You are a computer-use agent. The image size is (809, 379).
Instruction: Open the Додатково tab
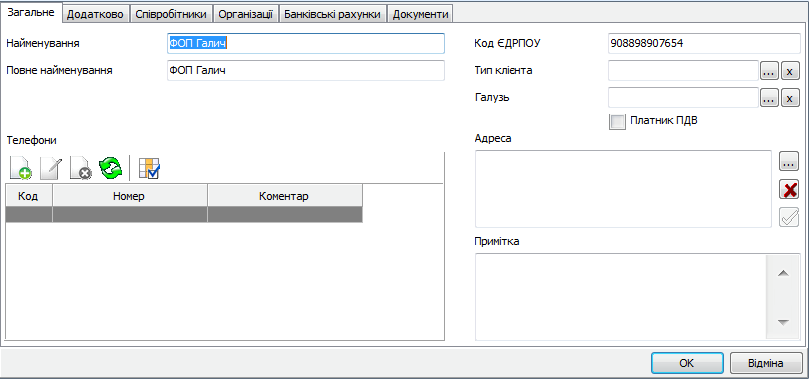[95, 14]
